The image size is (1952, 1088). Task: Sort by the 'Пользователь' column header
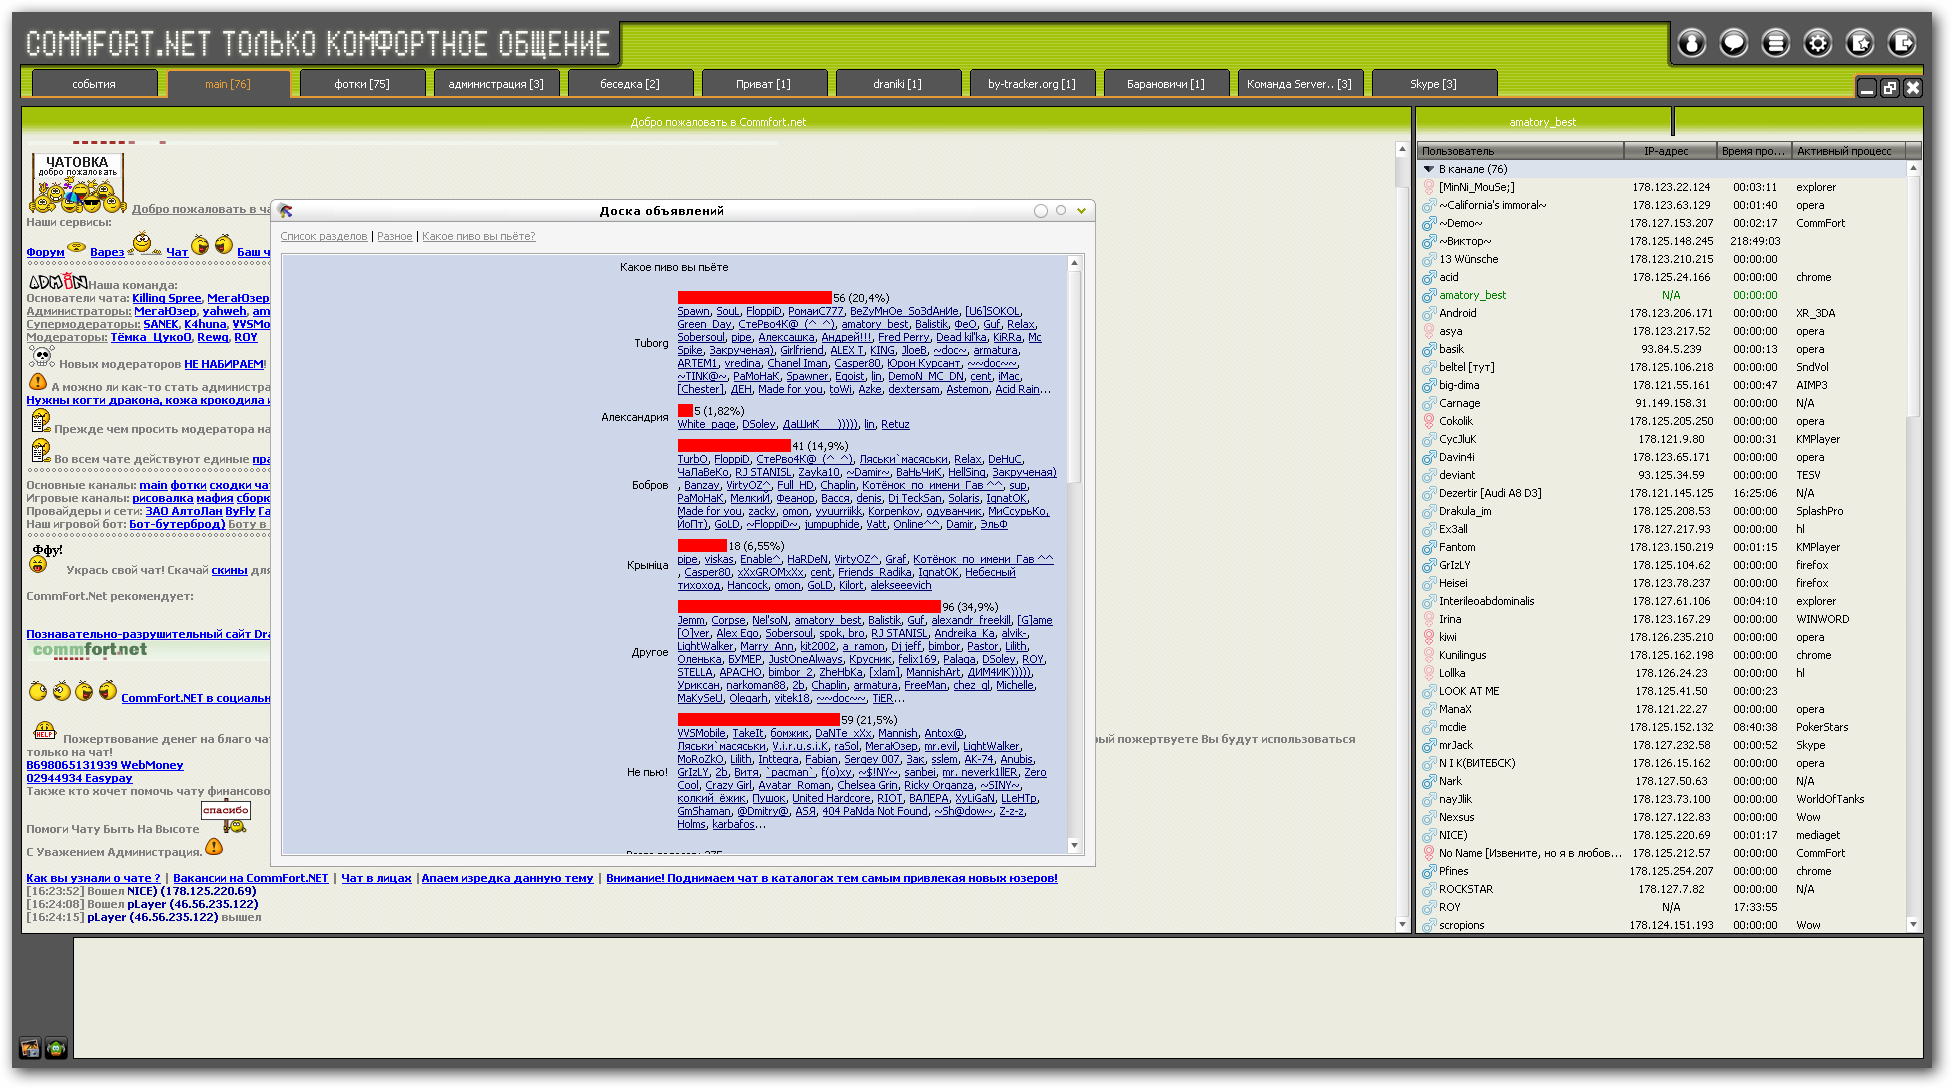click(x=1520, y=151)
